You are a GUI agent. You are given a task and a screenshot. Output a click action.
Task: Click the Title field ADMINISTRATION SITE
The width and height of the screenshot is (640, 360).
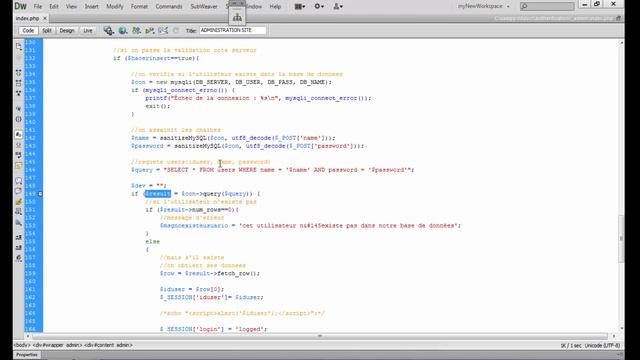(233, 30)
